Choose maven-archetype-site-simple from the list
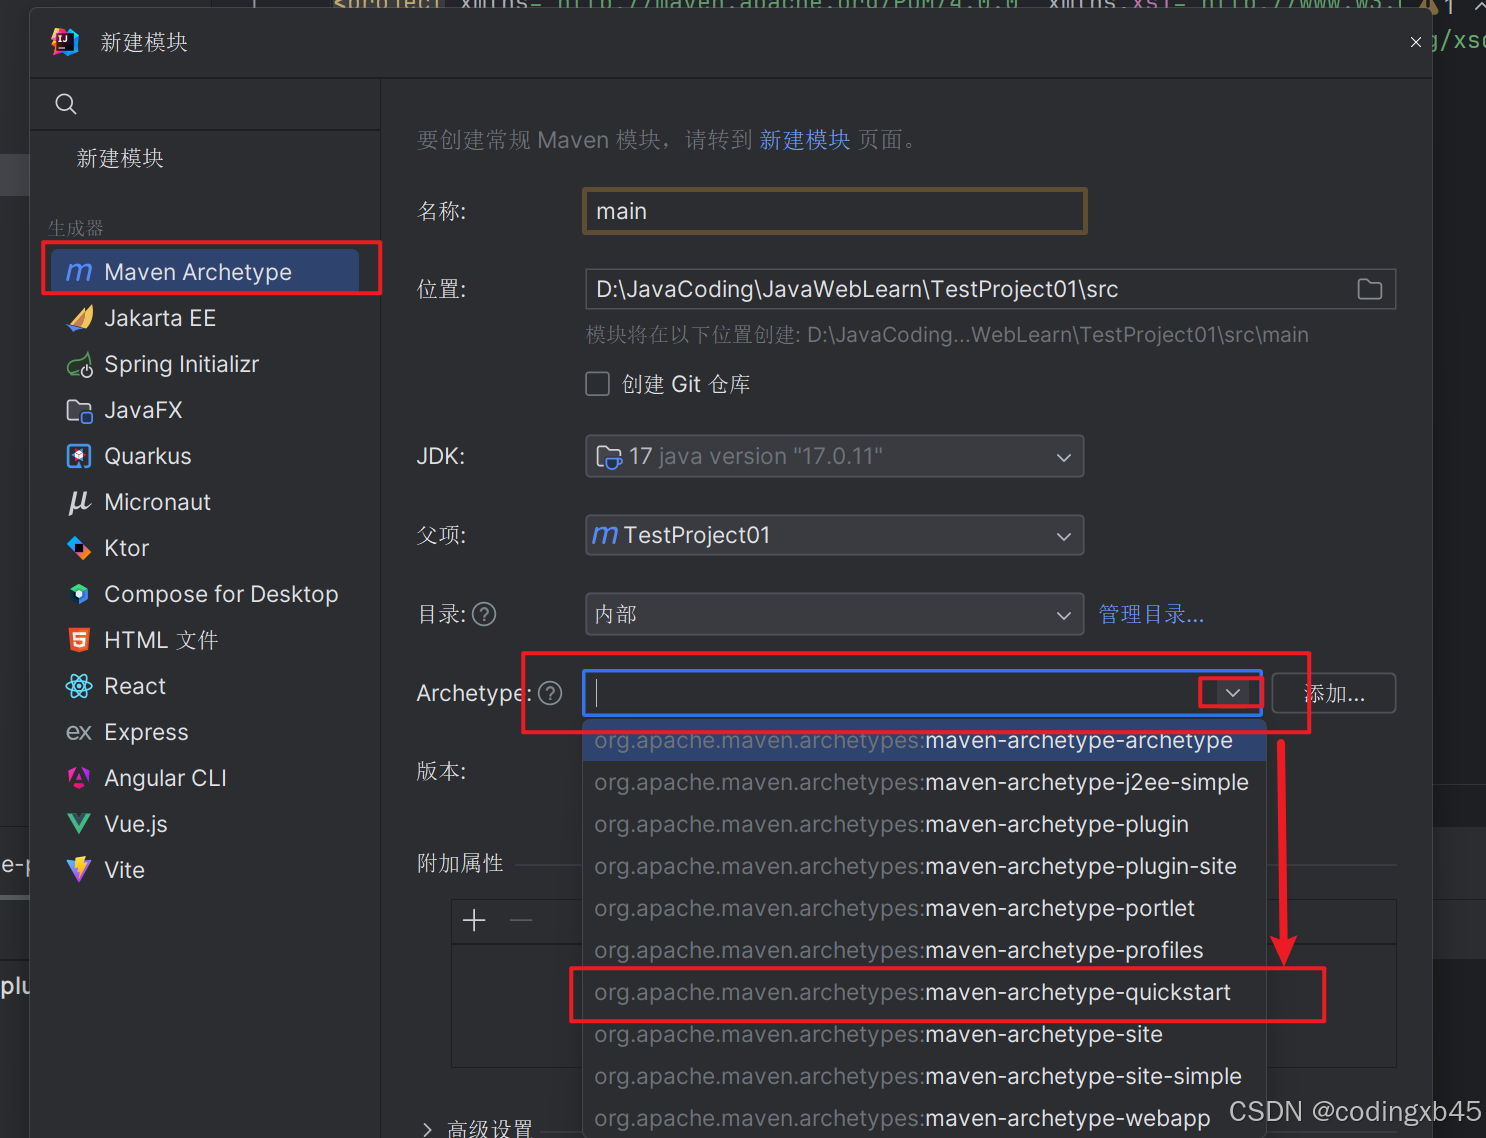1486x1138 pixels. 924,1076
